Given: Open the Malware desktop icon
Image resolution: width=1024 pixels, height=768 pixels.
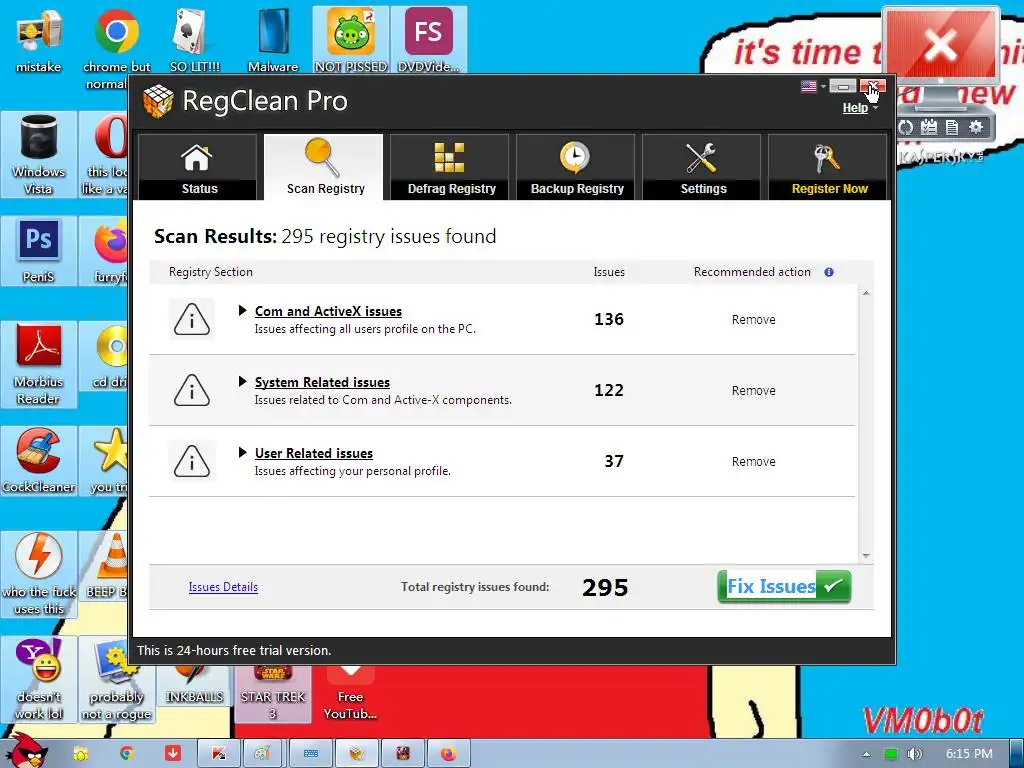Looking at the screenshot, I should [273, 40].
